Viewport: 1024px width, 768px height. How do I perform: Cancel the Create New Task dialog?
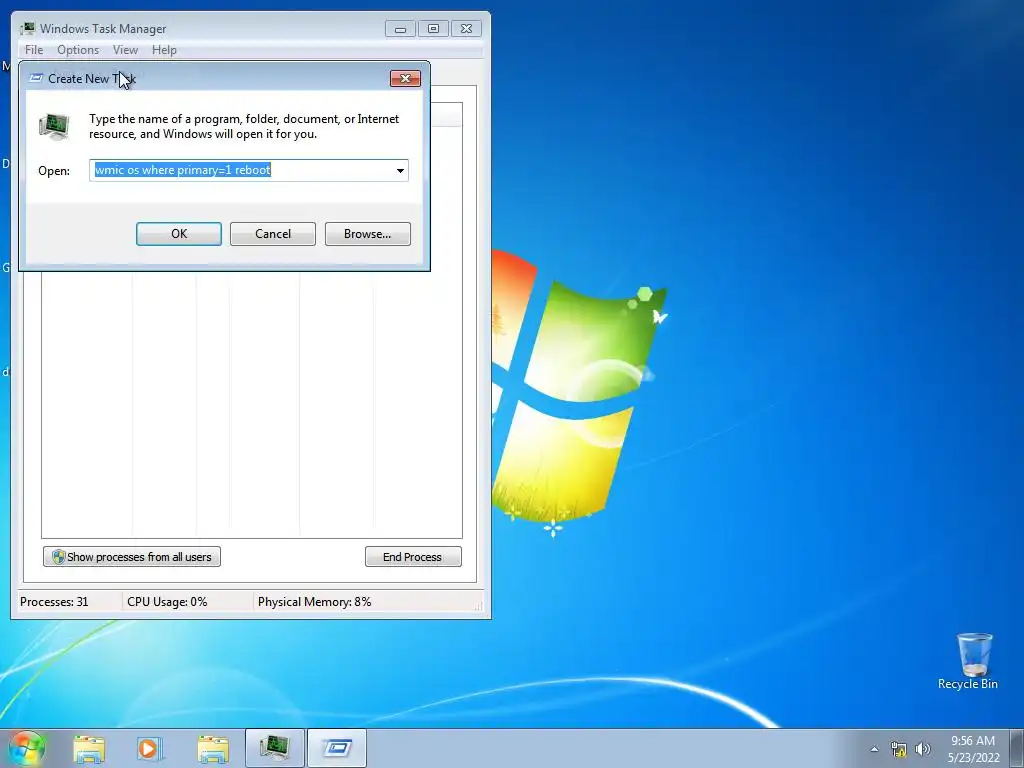click(x=272, y=234)
